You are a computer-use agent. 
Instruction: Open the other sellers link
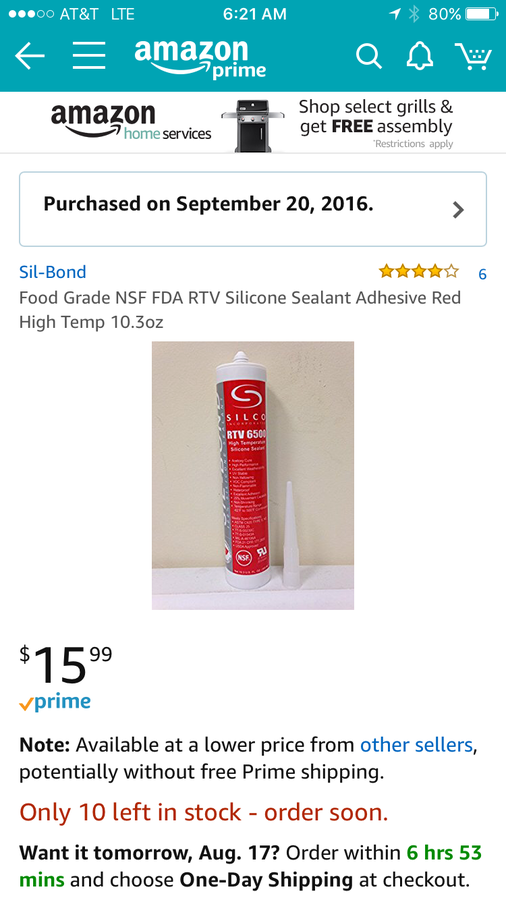[x=416, y=745]
